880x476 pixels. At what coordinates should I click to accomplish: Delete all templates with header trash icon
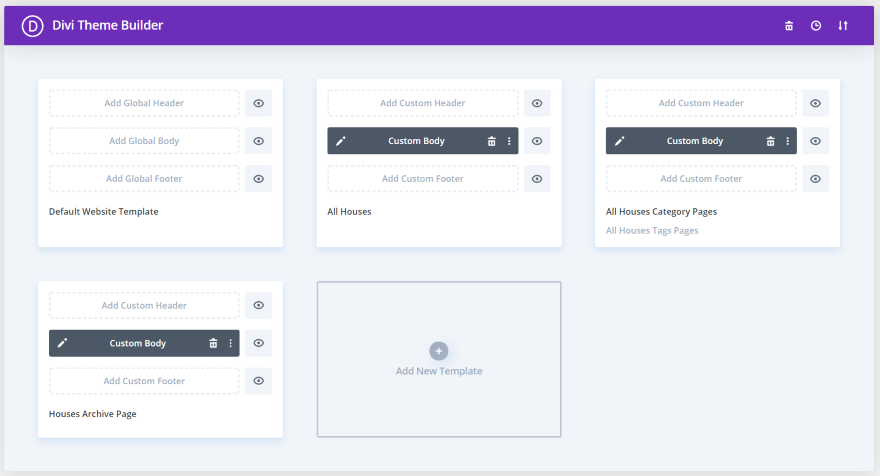point(789,26)
